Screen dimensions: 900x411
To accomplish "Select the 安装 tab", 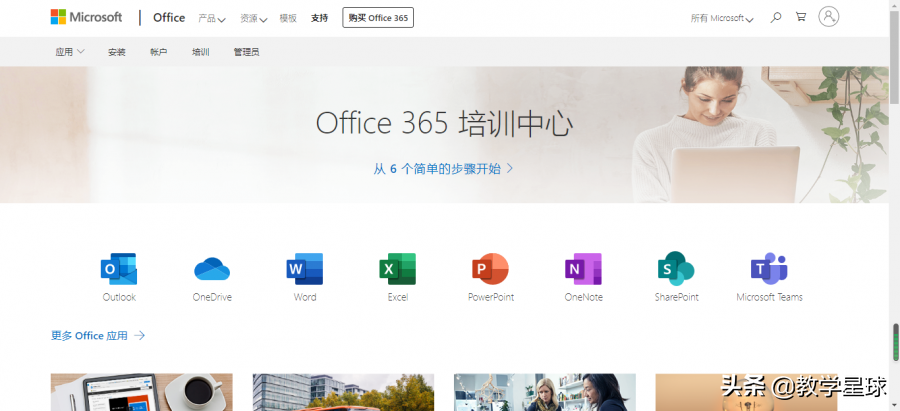I will 117,52.
